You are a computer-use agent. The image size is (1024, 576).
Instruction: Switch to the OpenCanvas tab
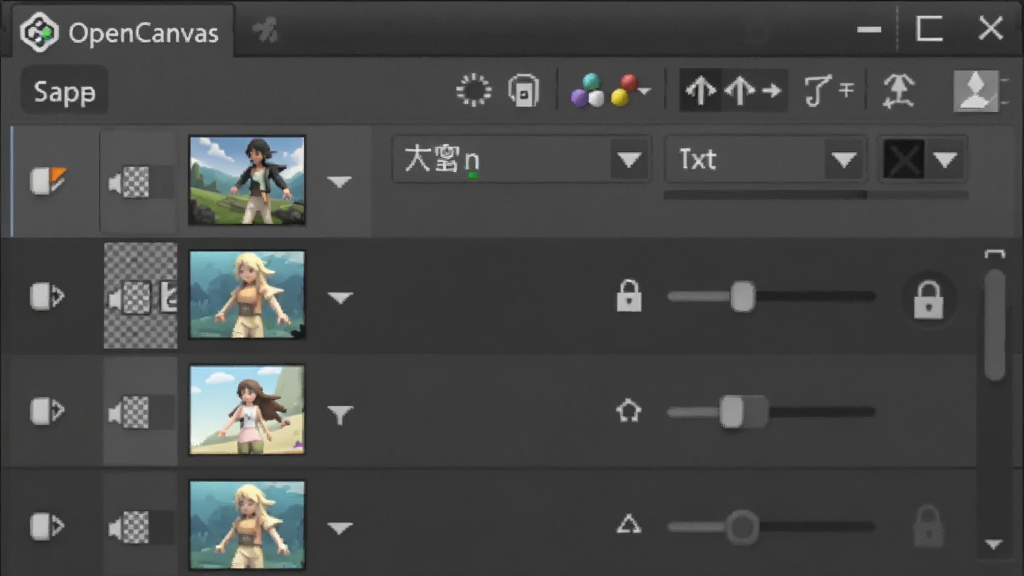pyautogui.click(x=121, y=31)
